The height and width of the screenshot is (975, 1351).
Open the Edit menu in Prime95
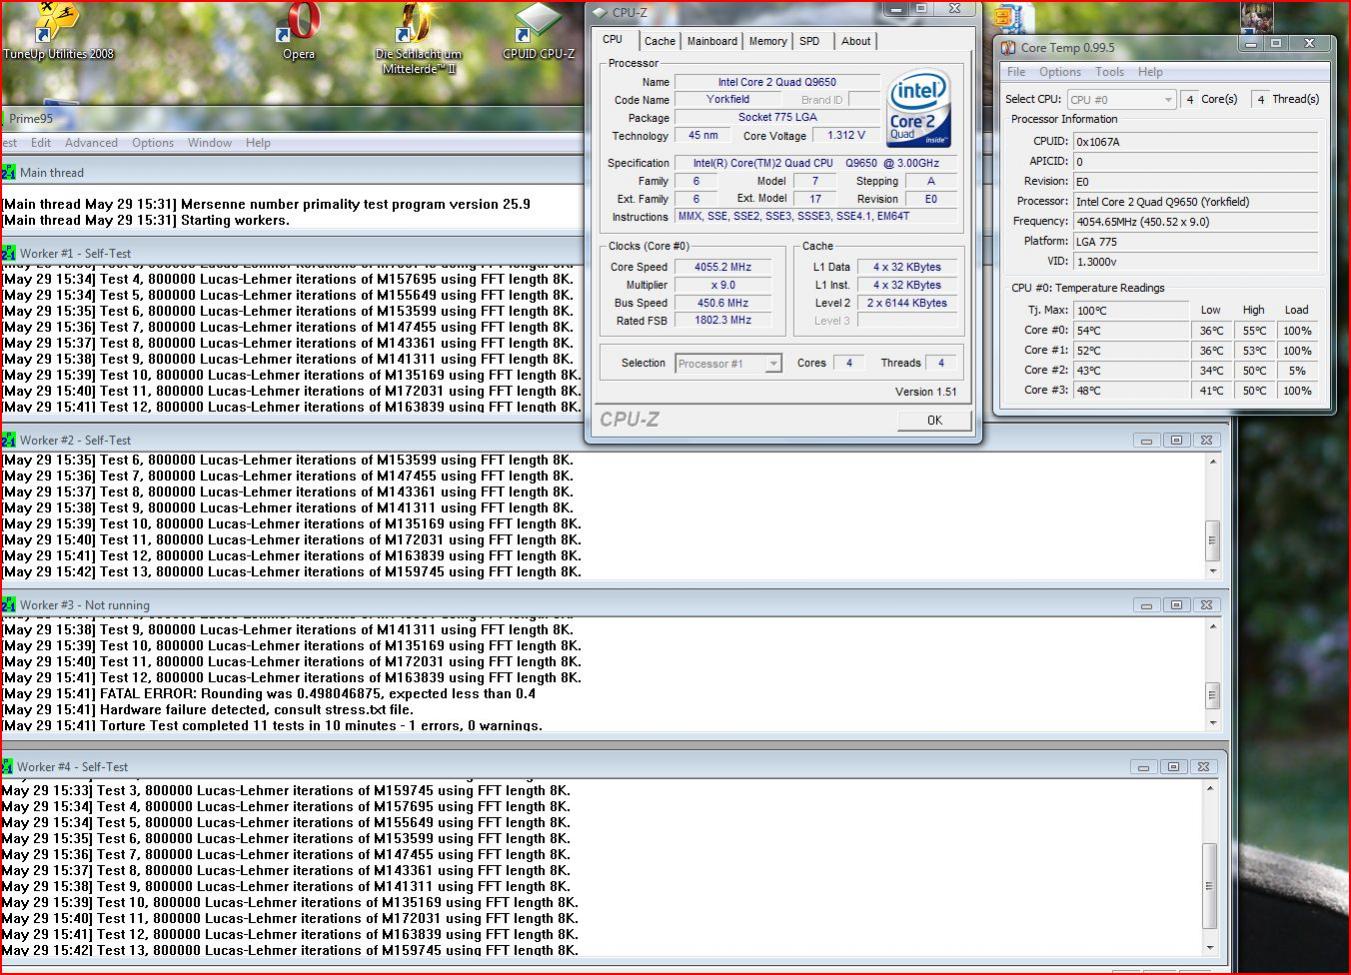tap(41, 143)
